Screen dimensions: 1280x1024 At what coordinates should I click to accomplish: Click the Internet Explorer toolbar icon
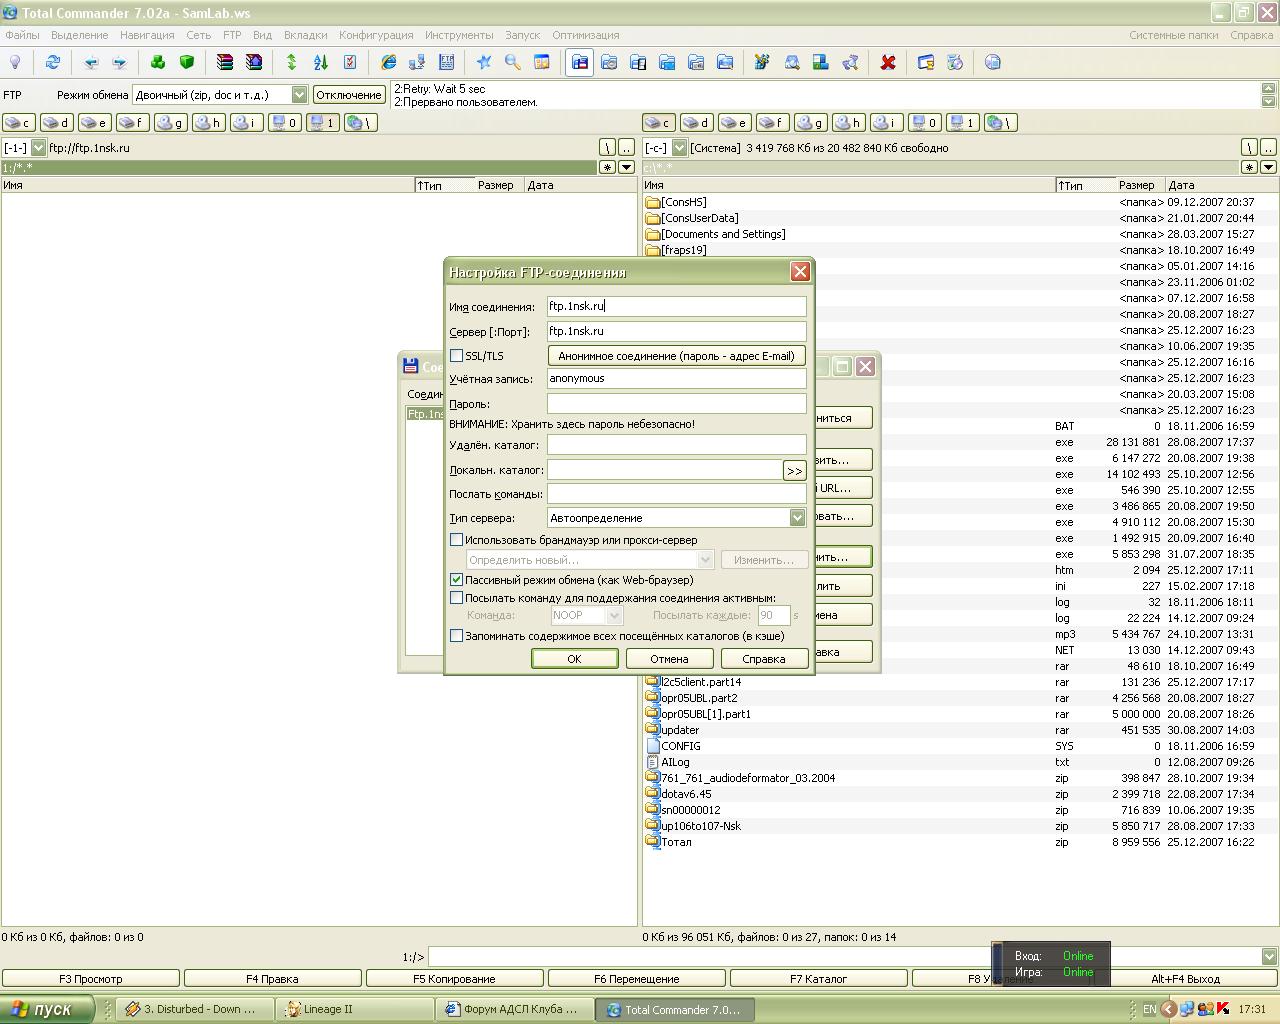pyautogui.click(x=388, y=62)
